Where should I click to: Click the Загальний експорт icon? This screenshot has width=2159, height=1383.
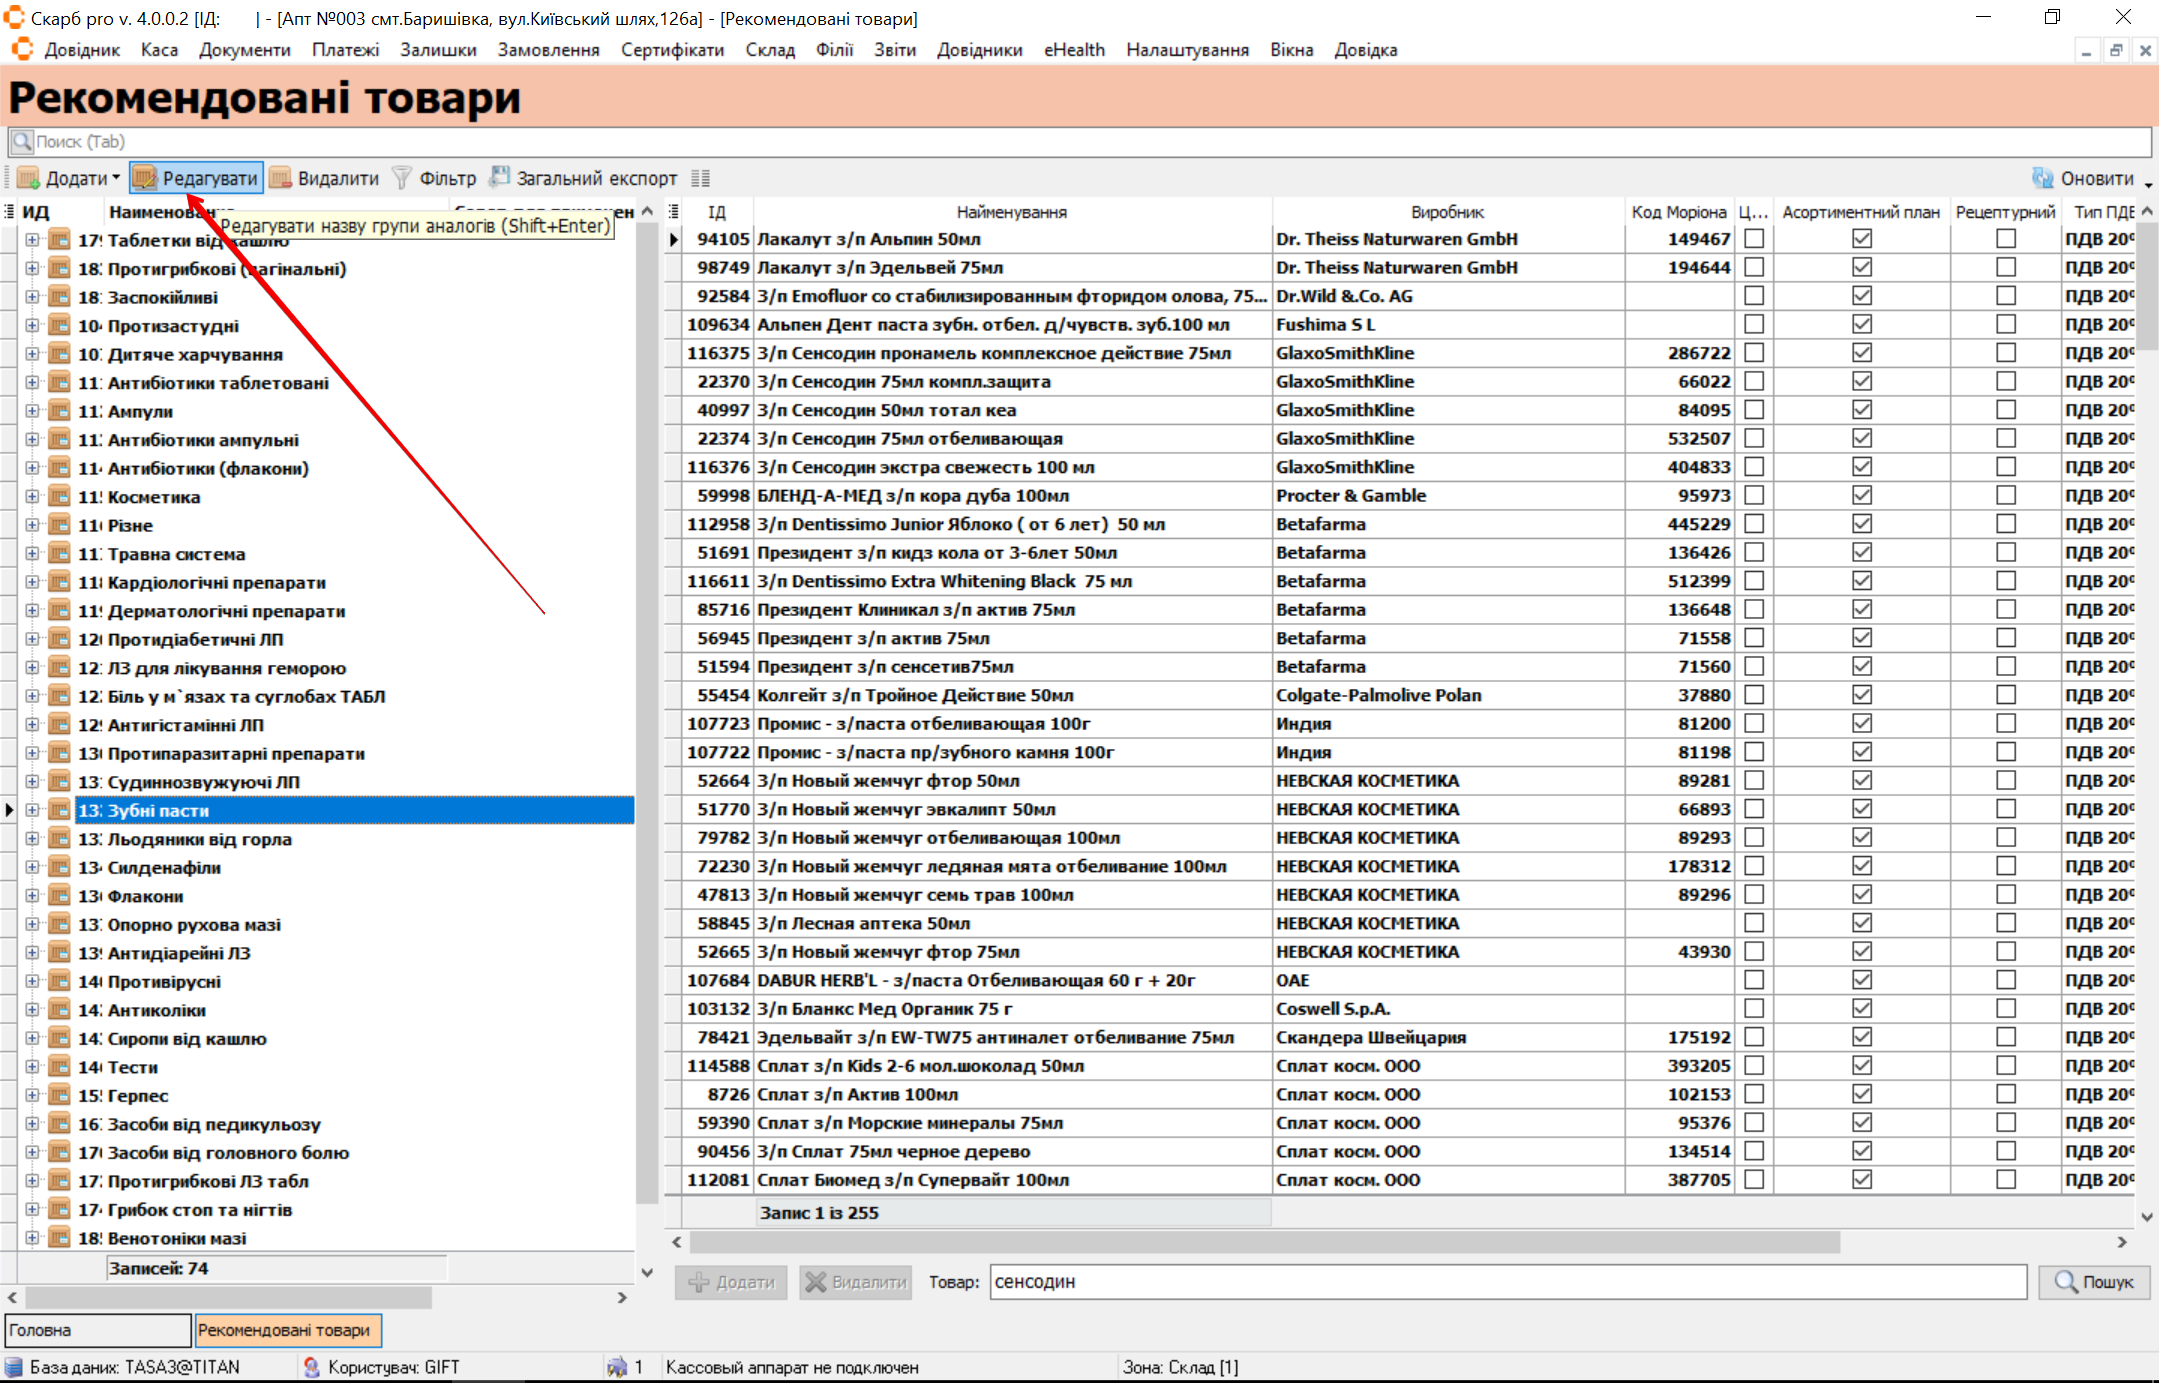500,178
